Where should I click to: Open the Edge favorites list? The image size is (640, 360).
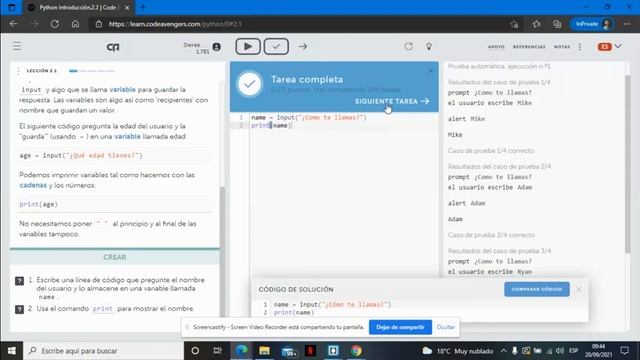[536, 24]
